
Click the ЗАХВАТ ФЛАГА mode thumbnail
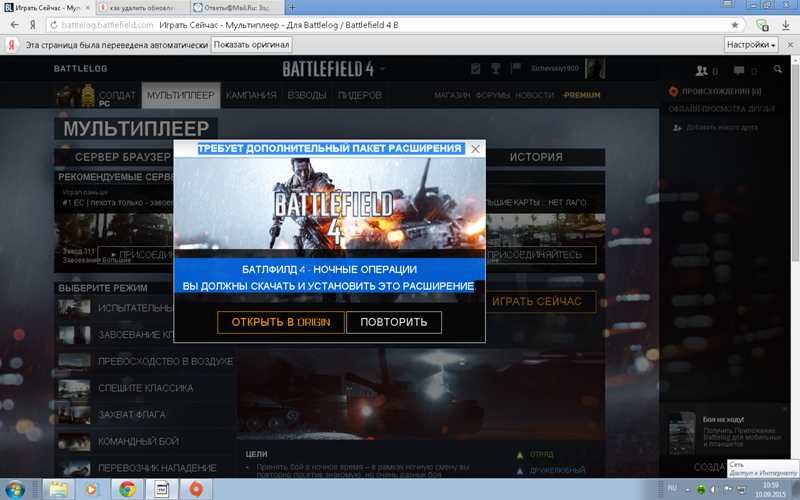(74, 415)
